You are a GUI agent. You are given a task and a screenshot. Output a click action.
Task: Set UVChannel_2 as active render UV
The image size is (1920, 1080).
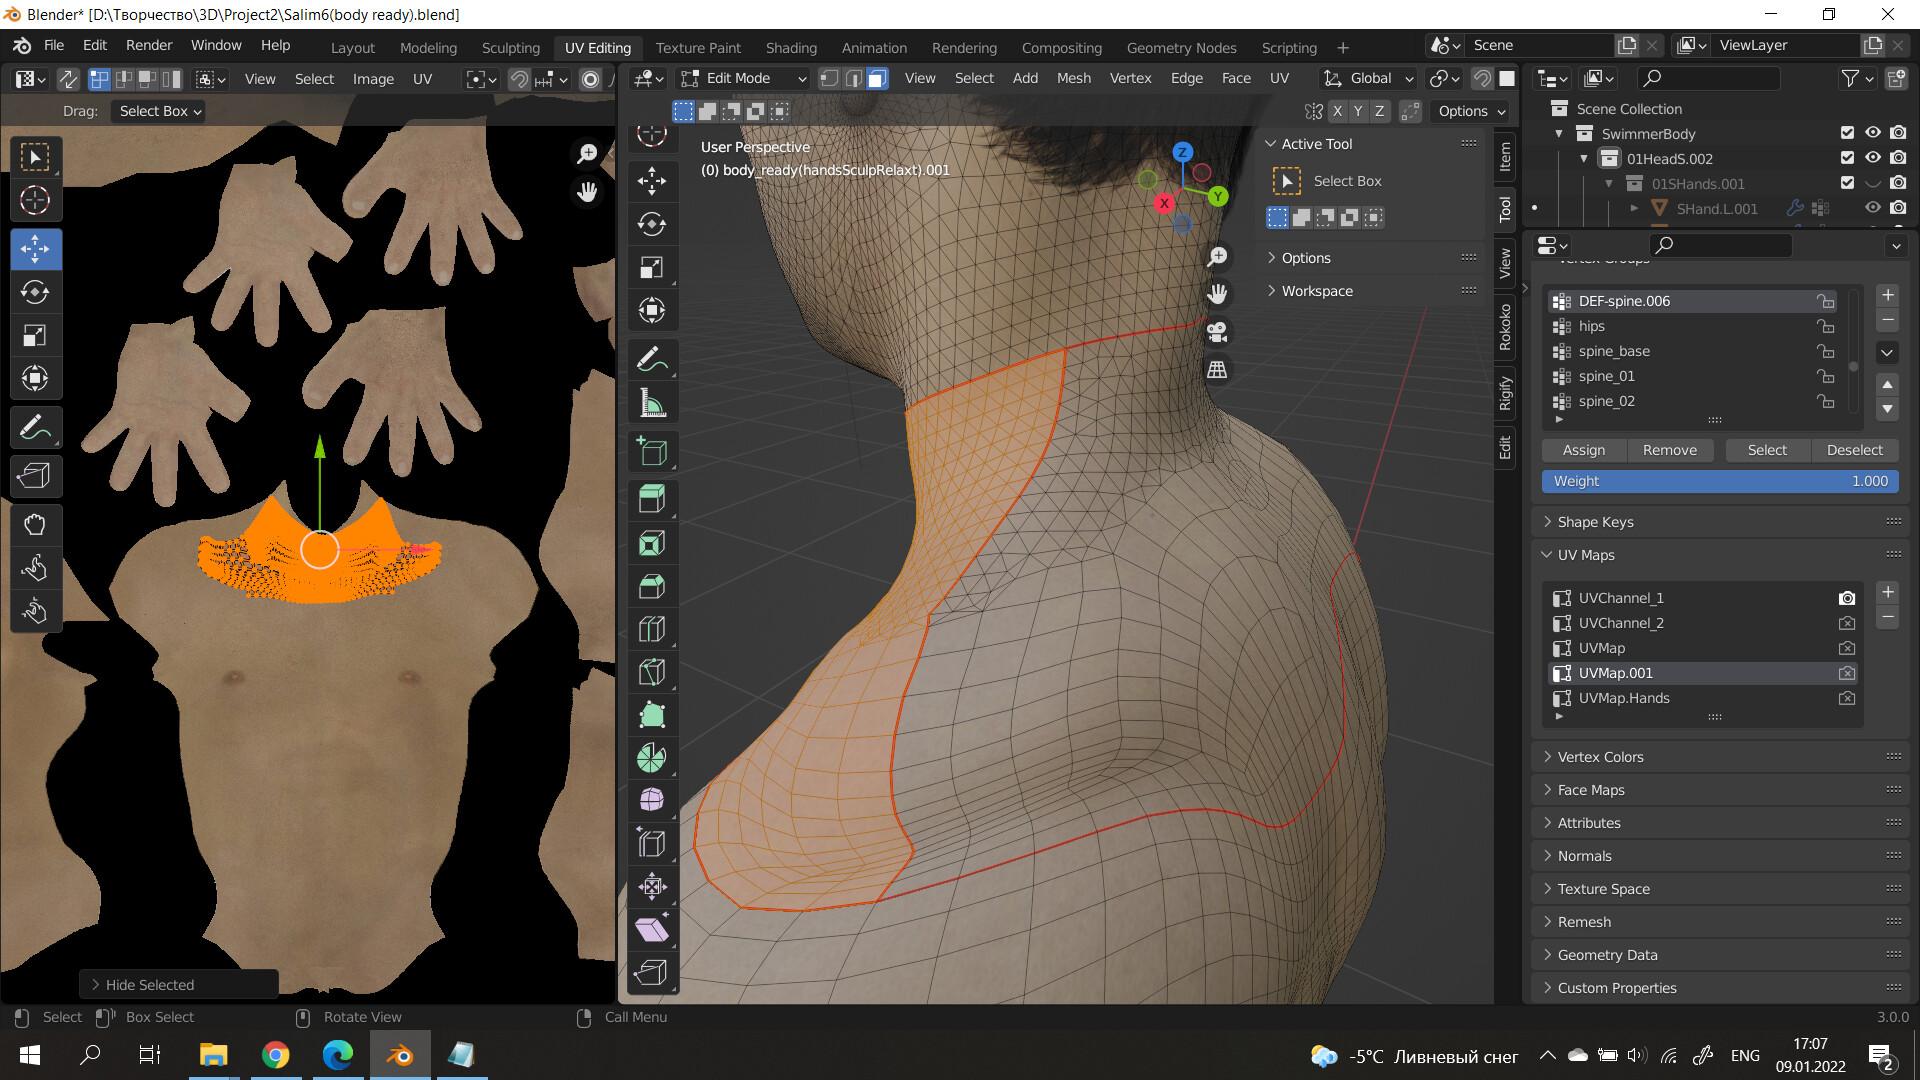[x=1847, y=623]
